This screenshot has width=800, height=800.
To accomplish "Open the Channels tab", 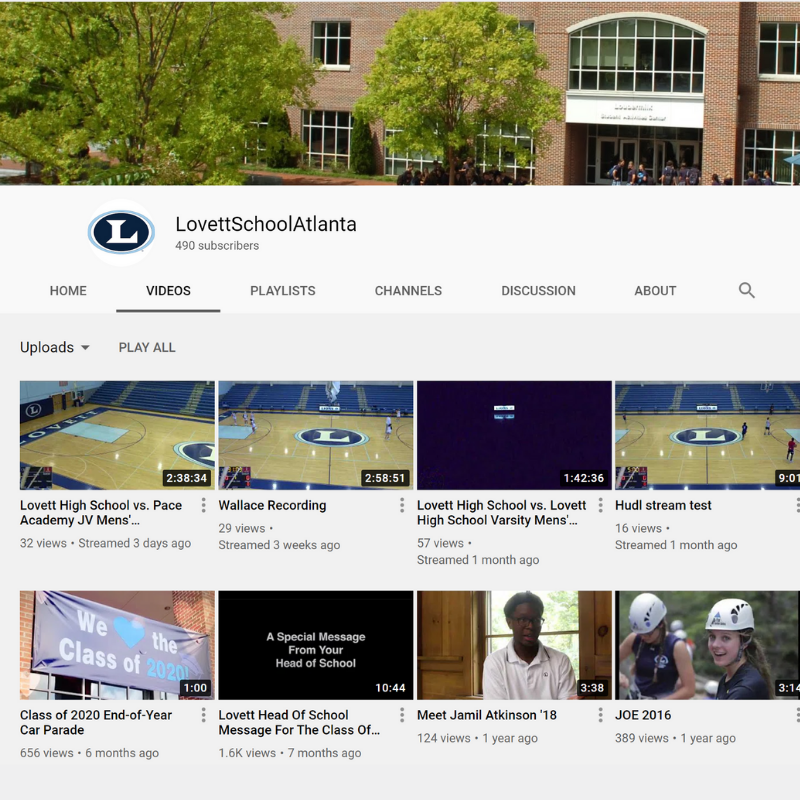I will point(408,291).
